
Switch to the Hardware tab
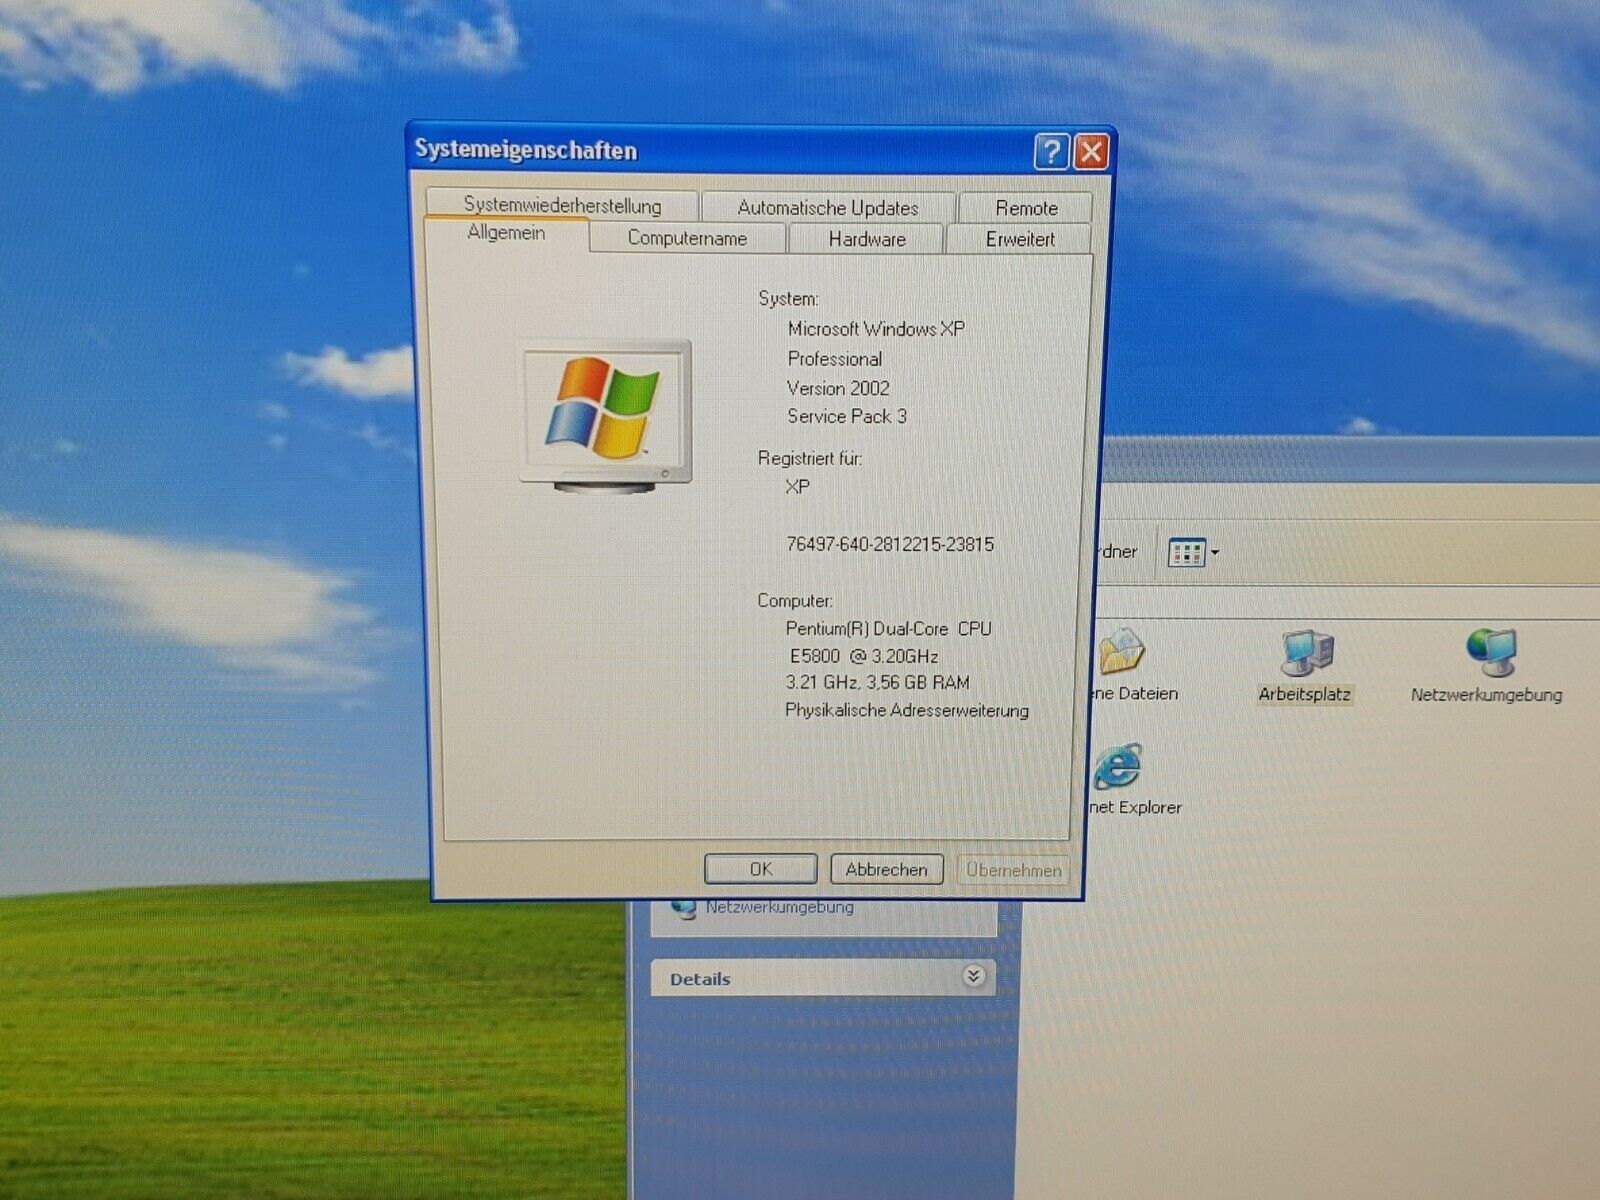pyautogui.click(x=866, y=239)
